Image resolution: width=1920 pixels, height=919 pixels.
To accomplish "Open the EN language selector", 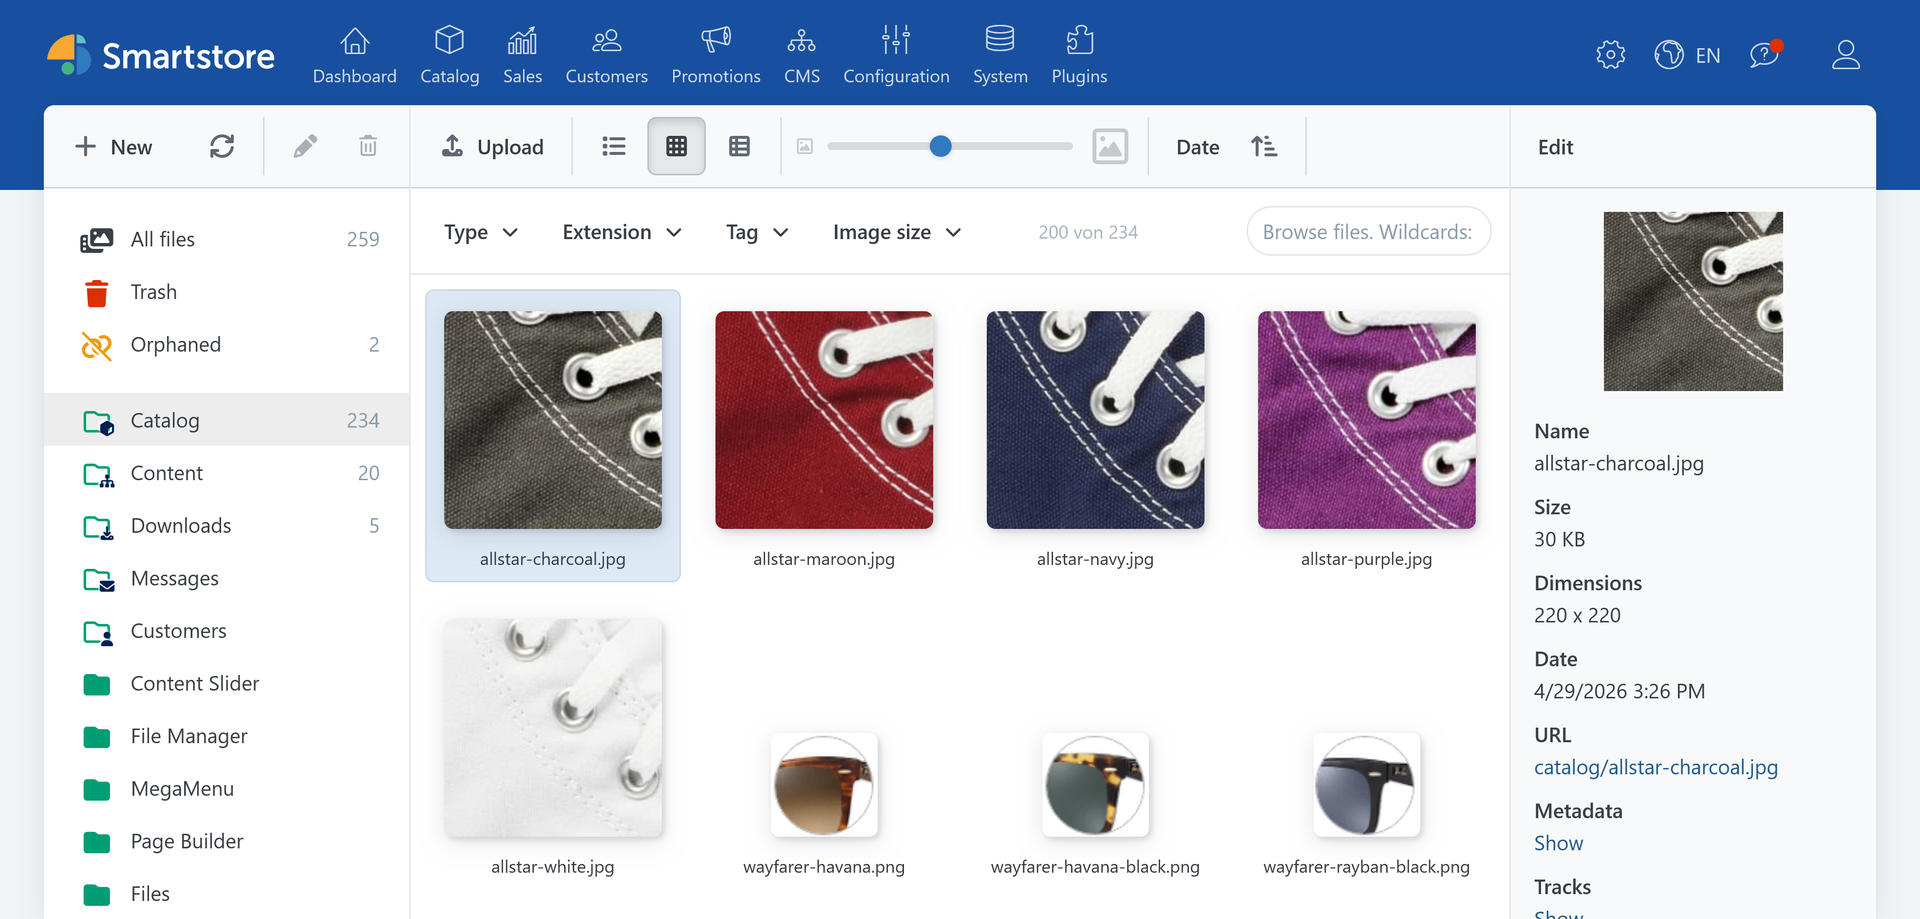I will [1688, 55].
